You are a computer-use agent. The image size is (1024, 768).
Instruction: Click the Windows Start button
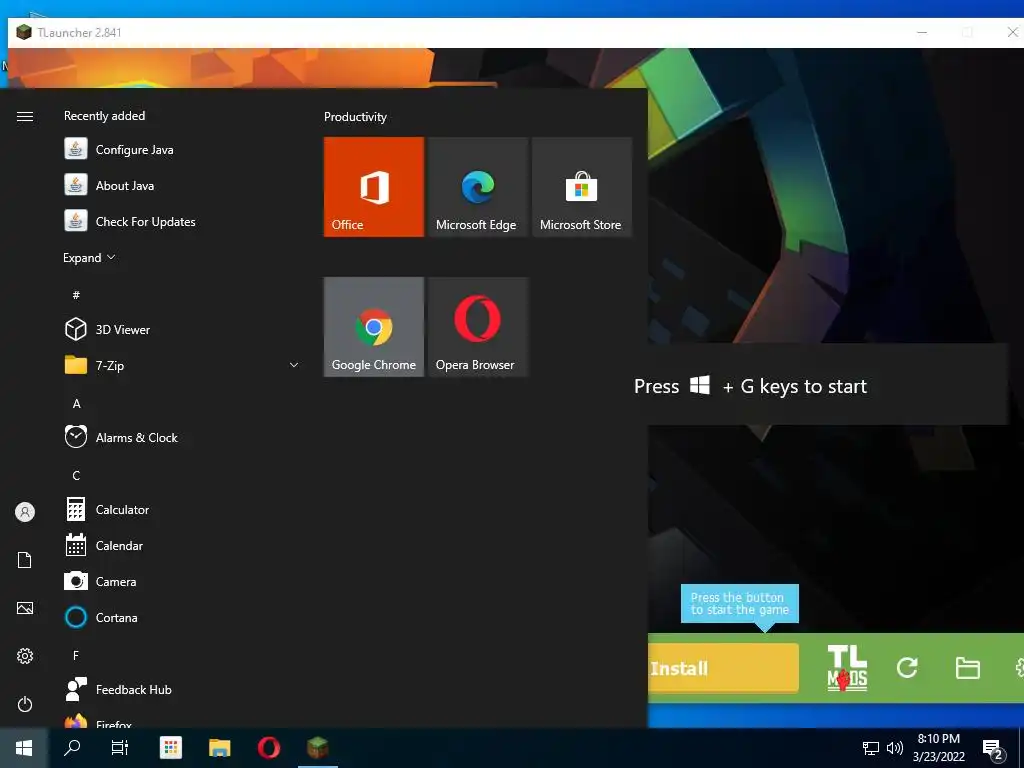(x=24, y=748)
